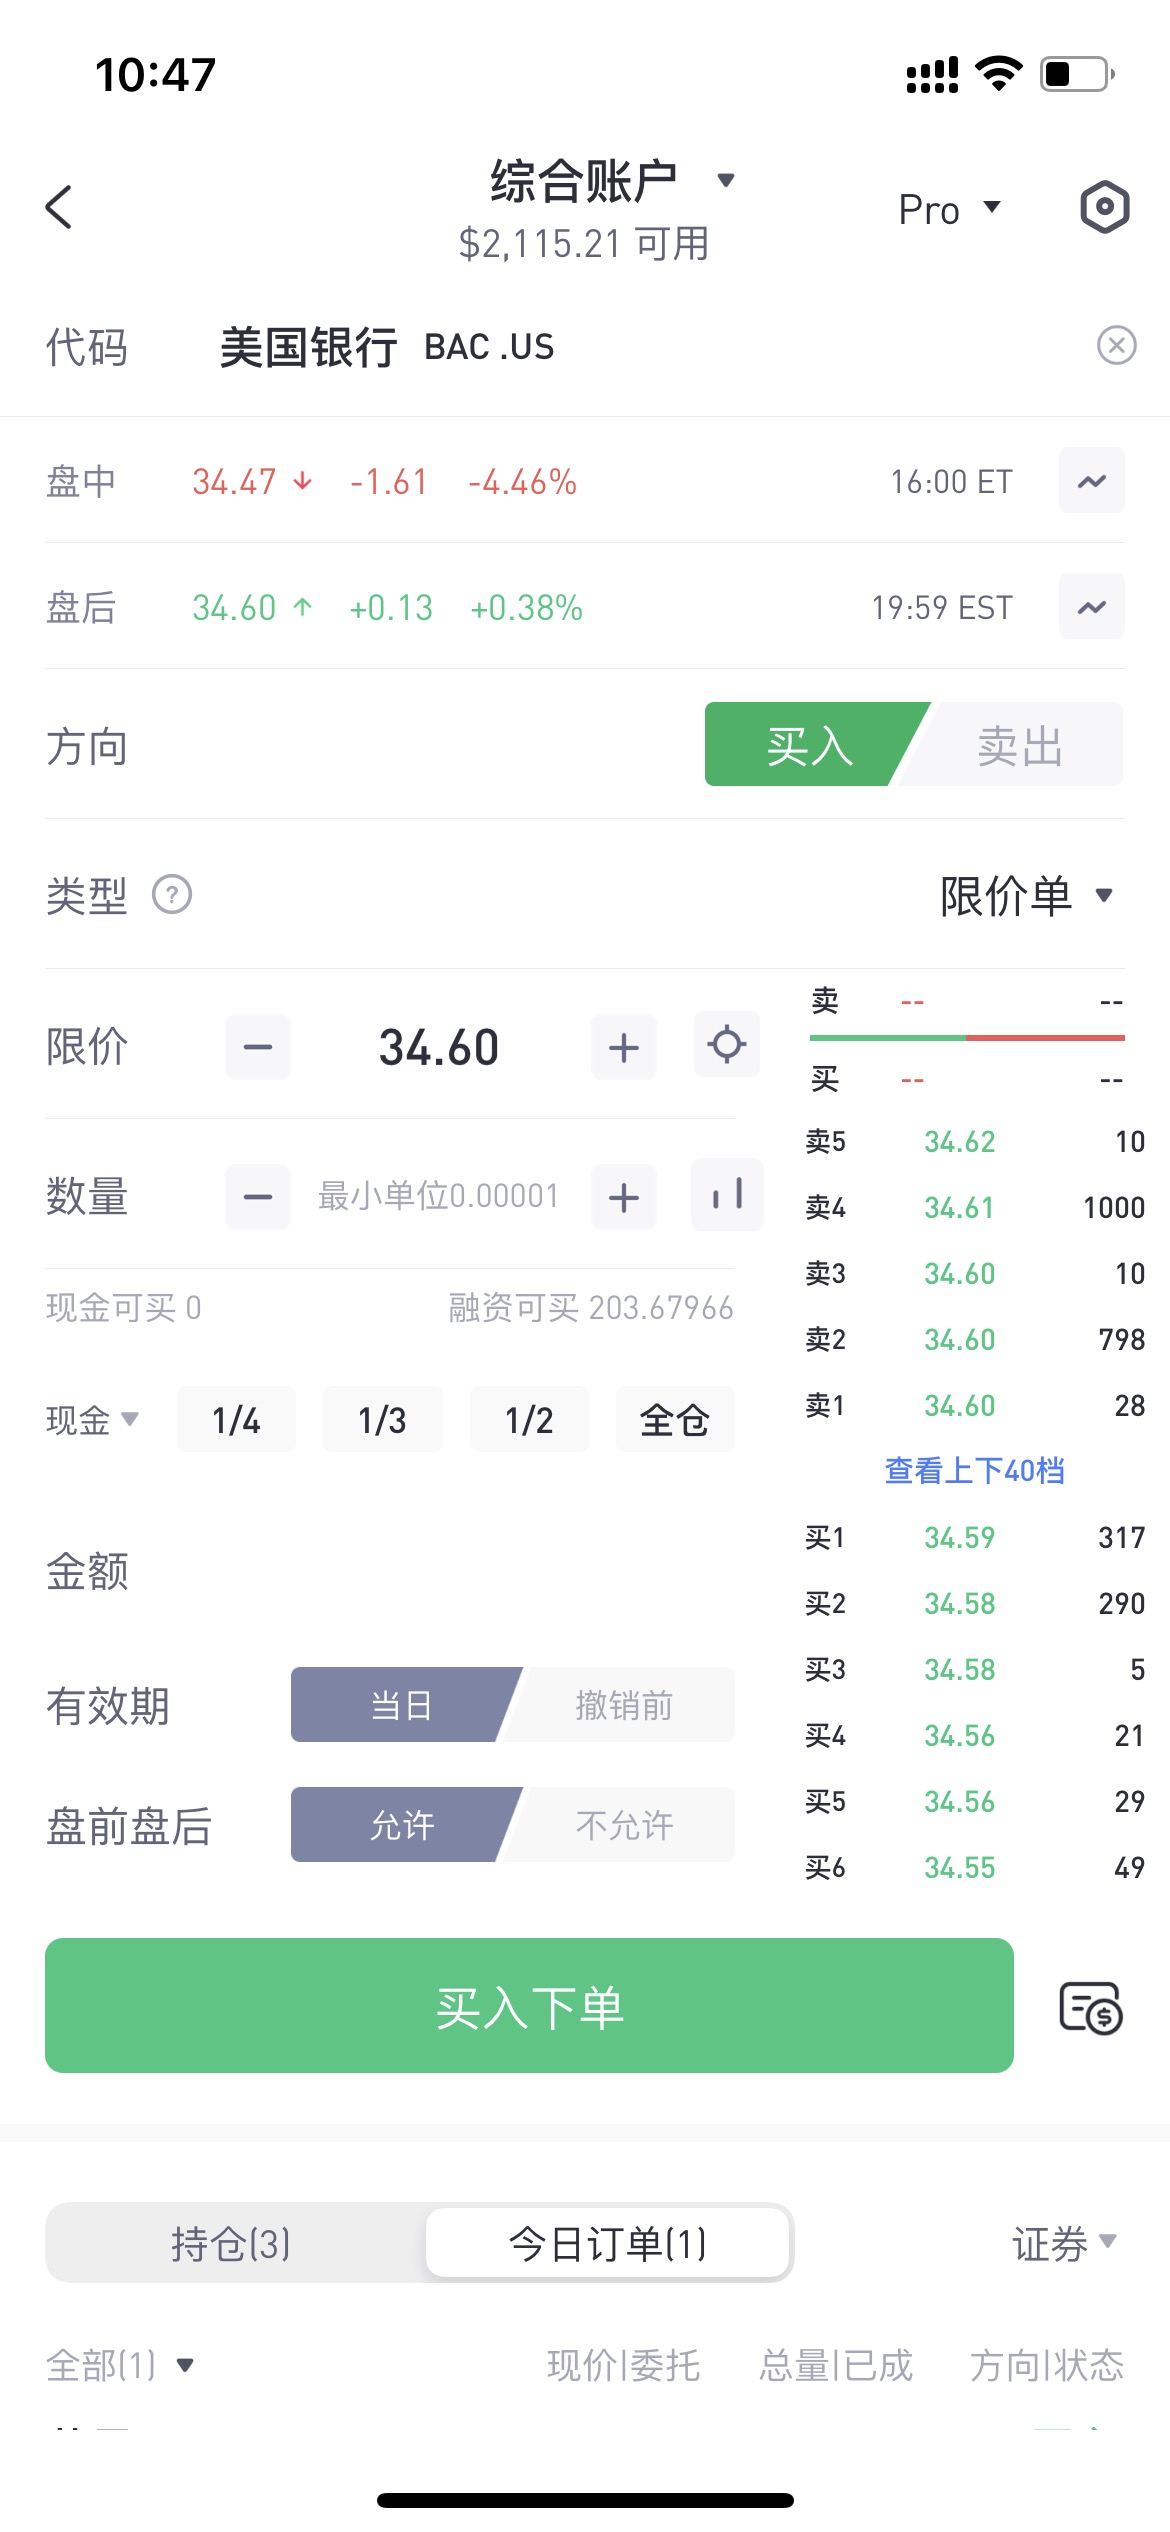Tap the 融资可买 203.67966 text
The height and width of the screenshot is (2532, 1170).
tap(591, 1307)
